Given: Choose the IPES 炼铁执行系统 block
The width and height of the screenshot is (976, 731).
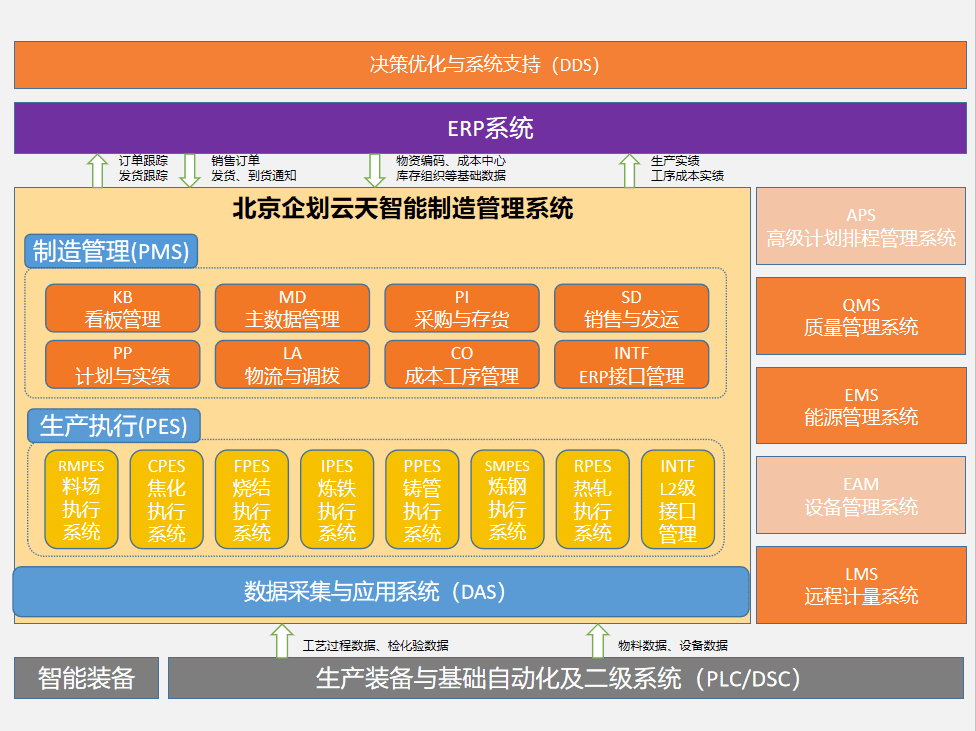Looking at the screenshot, I should (337, 499).
